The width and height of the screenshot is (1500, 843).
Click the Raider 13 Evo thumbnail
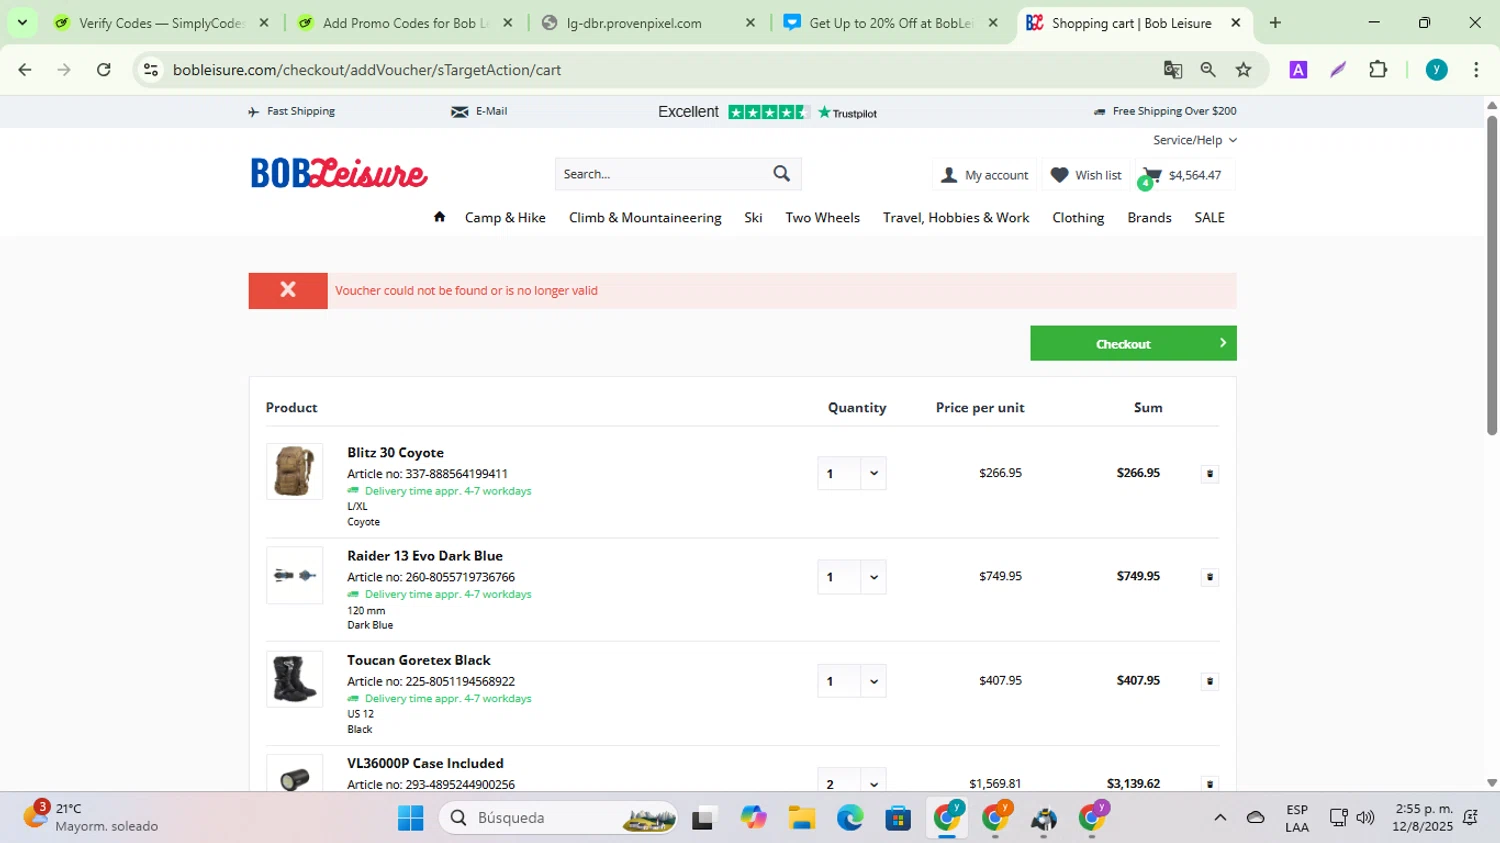coord(294,575)
